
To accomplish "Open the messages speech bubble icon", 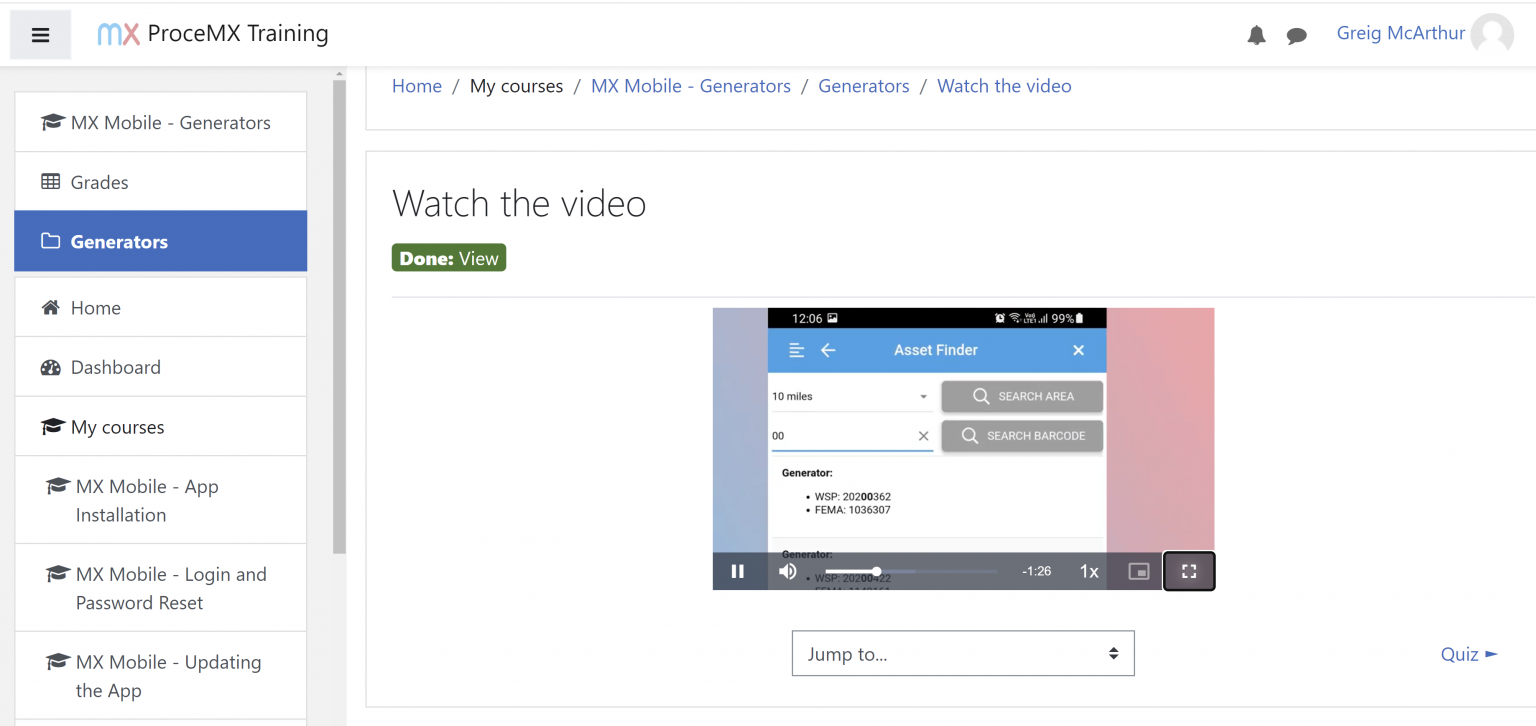I will pos(1296,35).
